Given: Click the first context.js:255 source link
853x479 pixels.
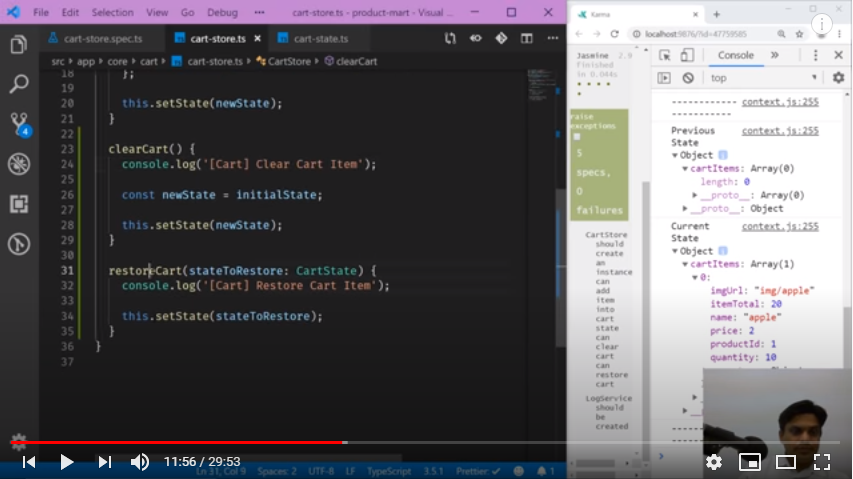Looking at the screenshot, I should [x=780, y=102].
